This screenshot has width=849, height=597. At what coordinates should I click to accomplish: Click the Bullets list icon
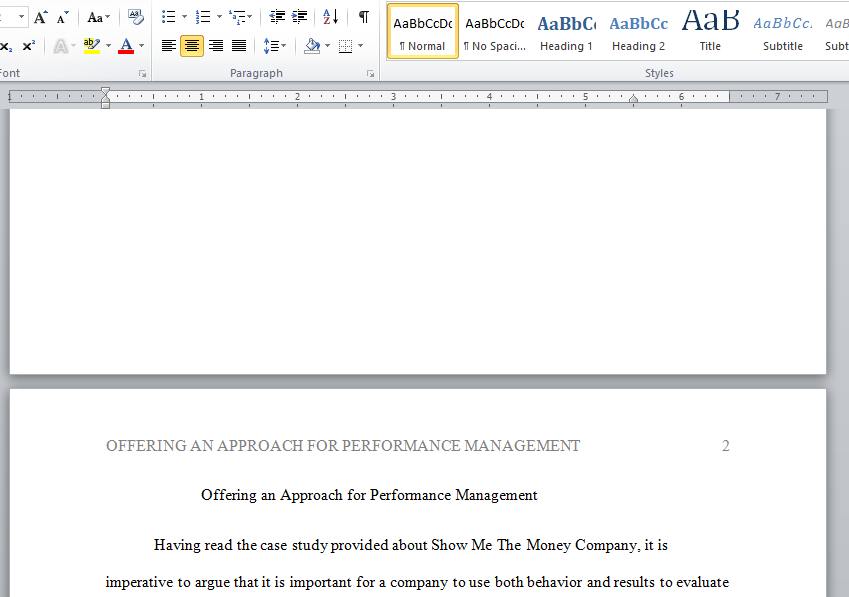[x=168, y=17]
